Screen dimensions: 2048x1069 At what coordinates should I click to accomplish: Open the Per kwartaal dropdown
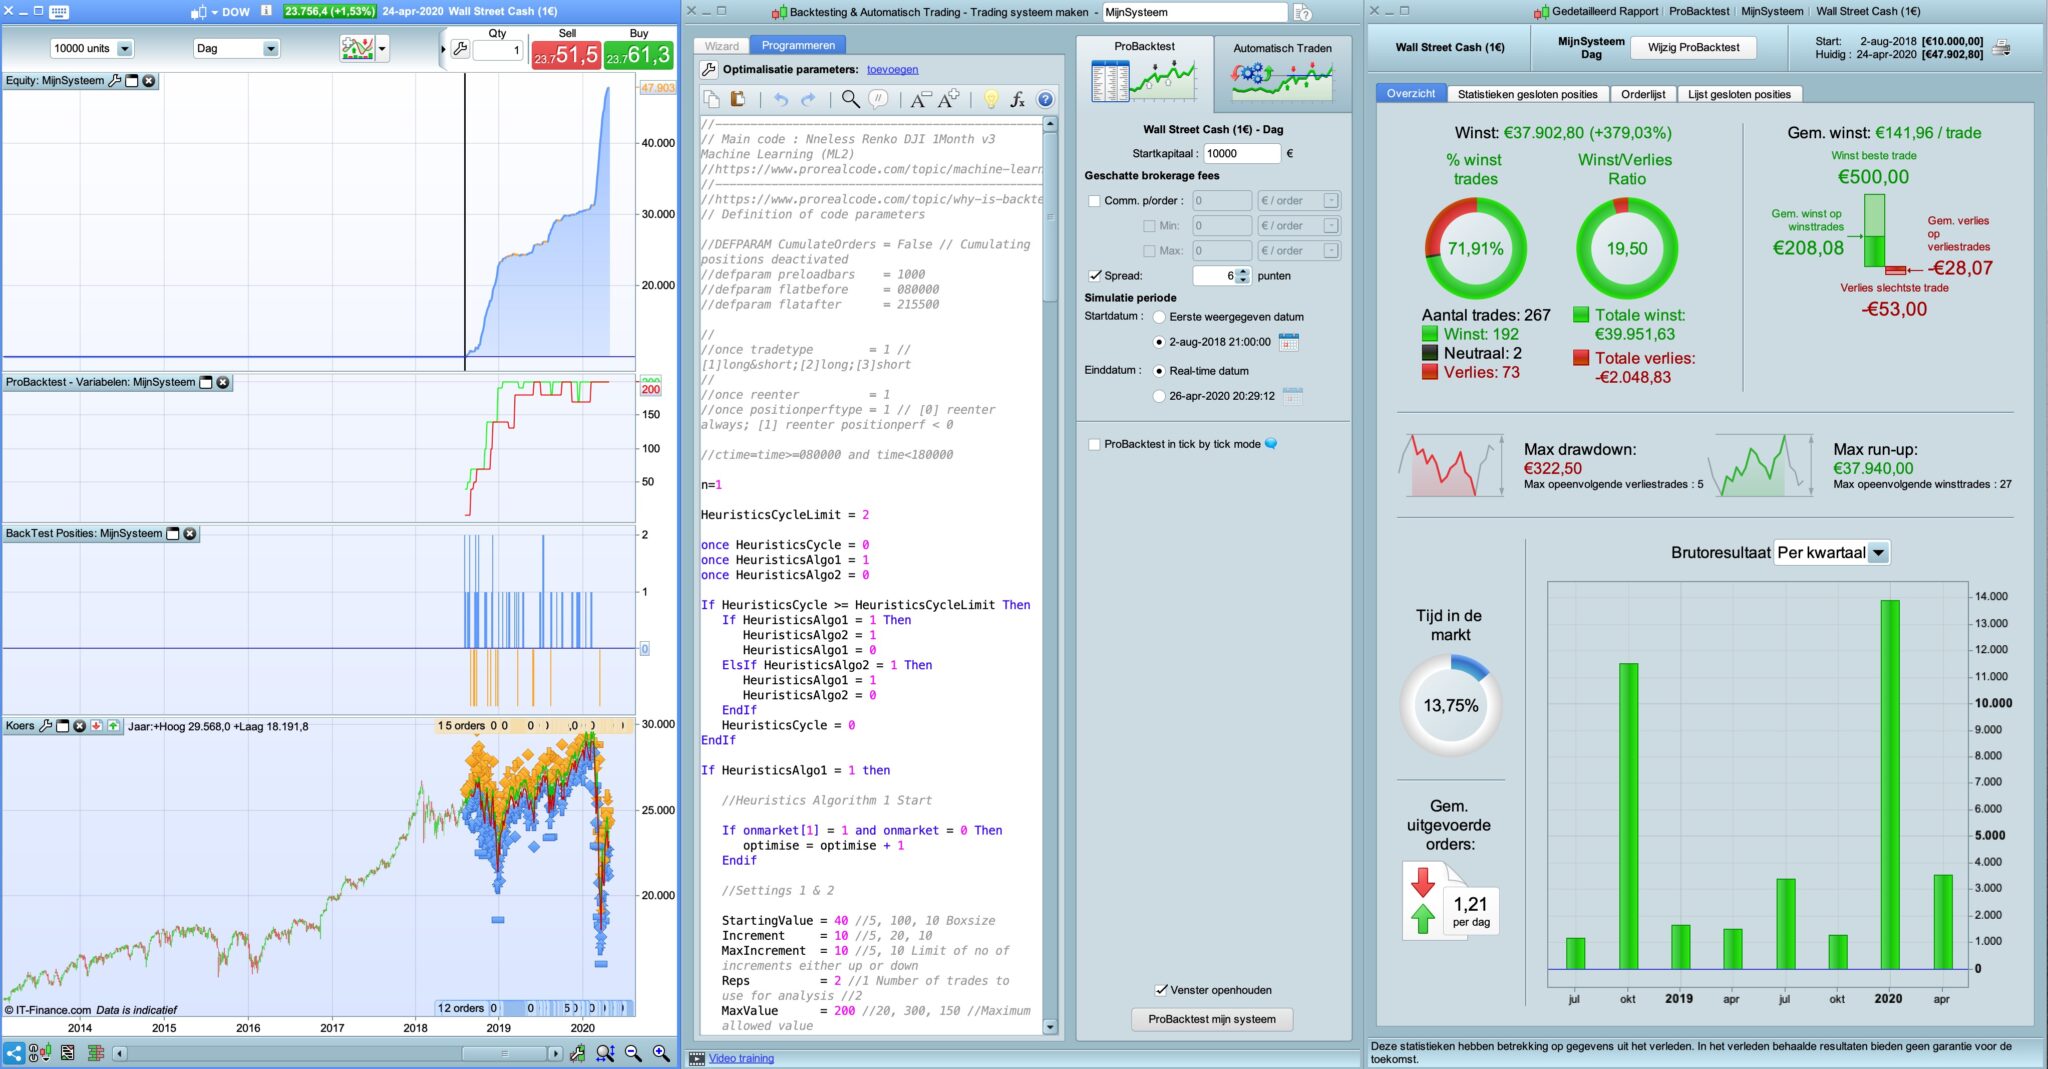tap(1831, 553)
